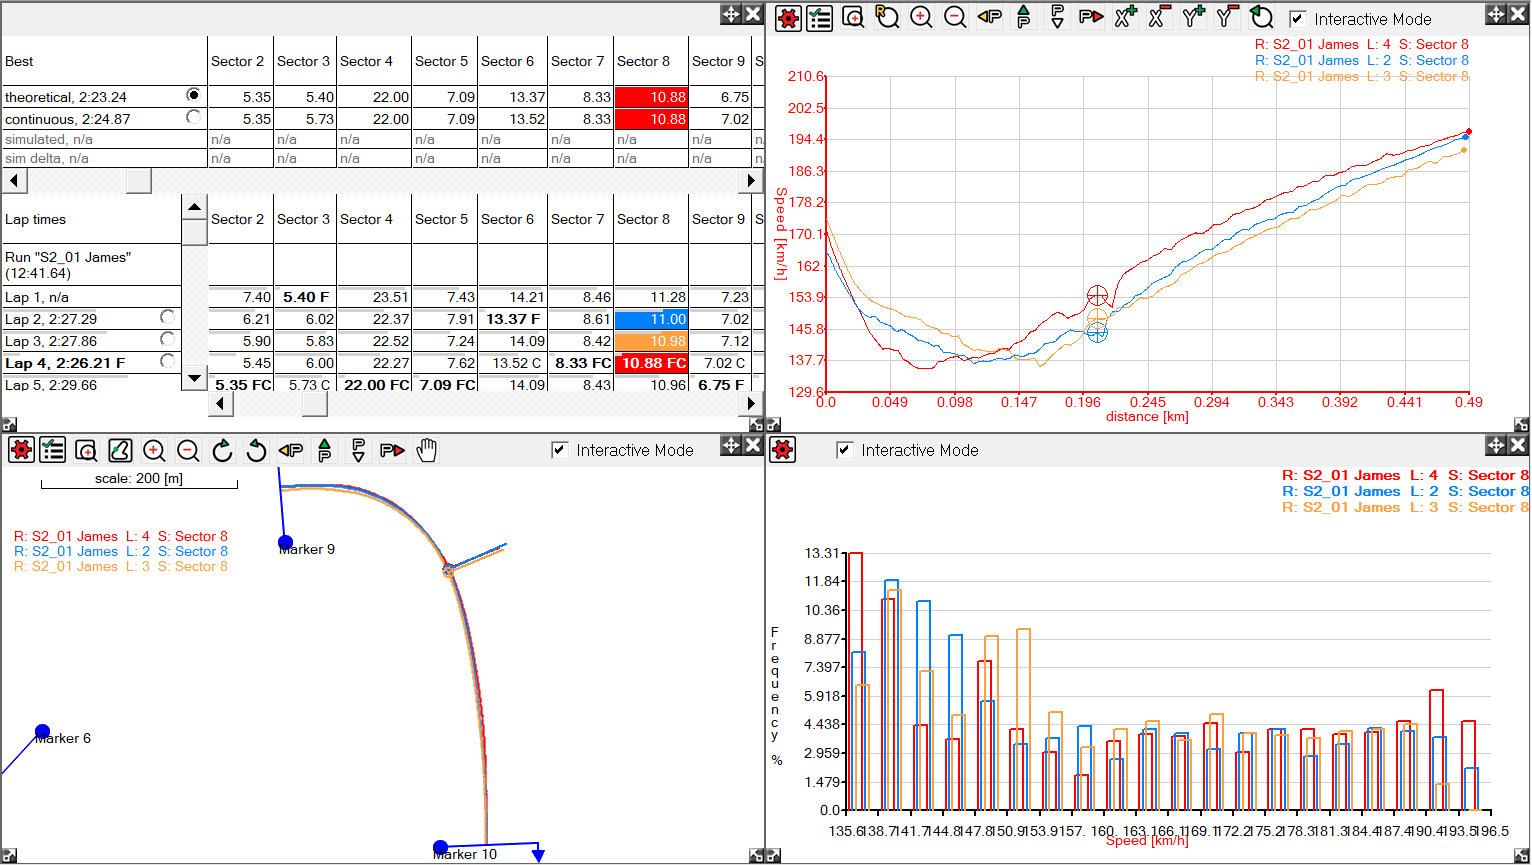Select the continuous best lap radio button

pos(193,117)
